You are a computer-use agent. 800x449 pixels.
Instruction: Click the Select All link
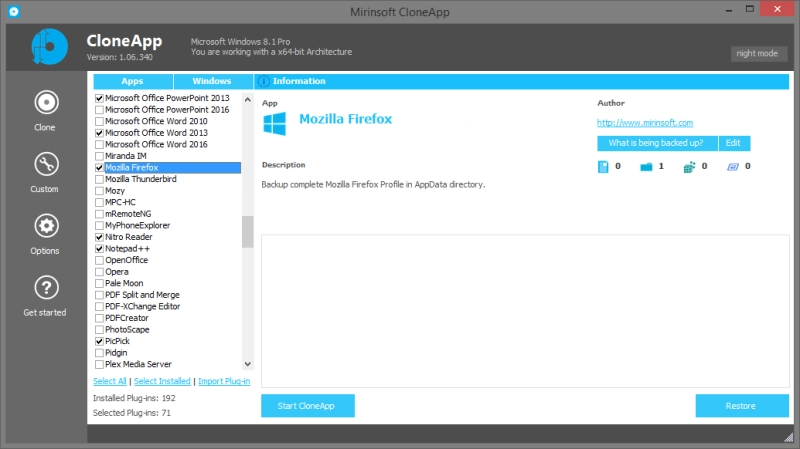[109, 381]
